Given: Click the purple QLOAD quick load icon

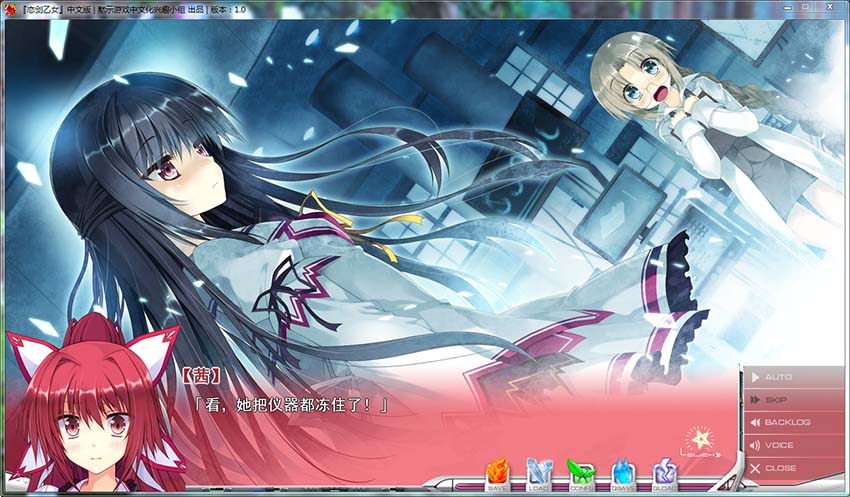Looking at the screenshot, I should click(x=665, y=474).
